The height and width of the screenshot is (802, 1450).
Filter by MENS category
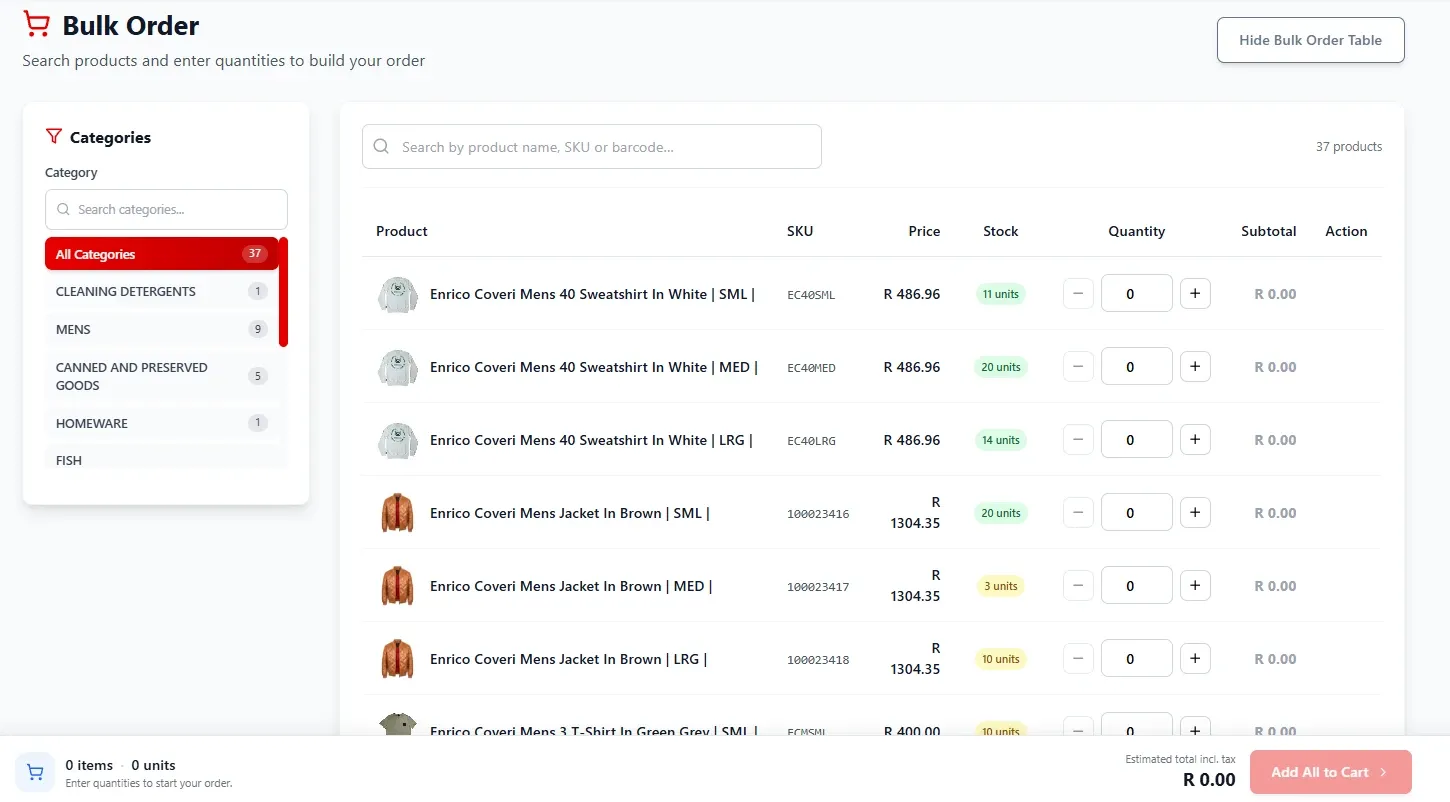[162, 329]
